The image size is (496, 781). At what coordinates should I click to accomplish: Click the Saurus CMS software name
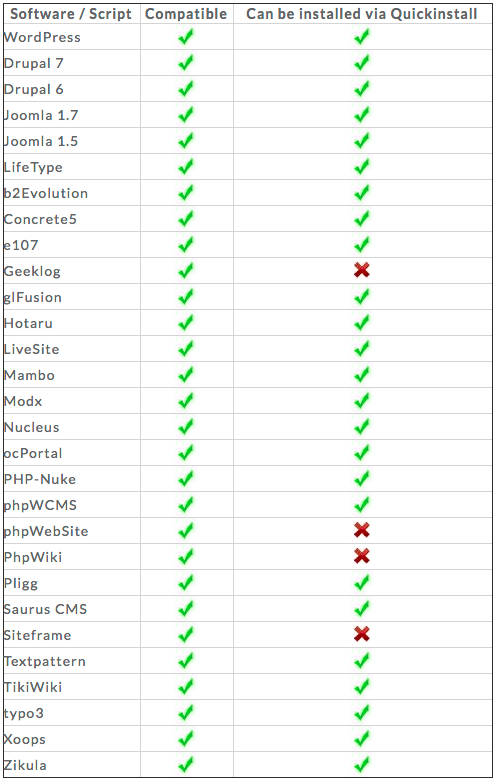pos(45,609)
